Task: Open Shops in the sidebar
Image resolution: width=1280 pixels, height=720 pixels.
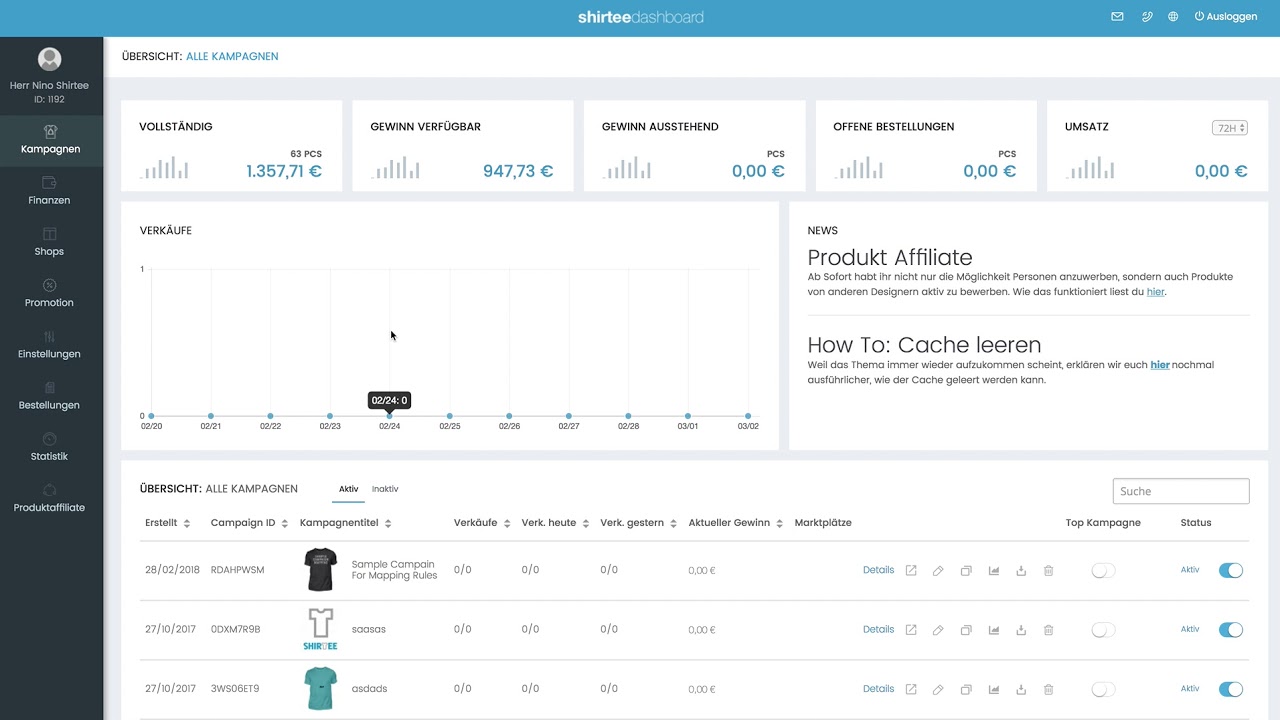Action: [51, 243]
